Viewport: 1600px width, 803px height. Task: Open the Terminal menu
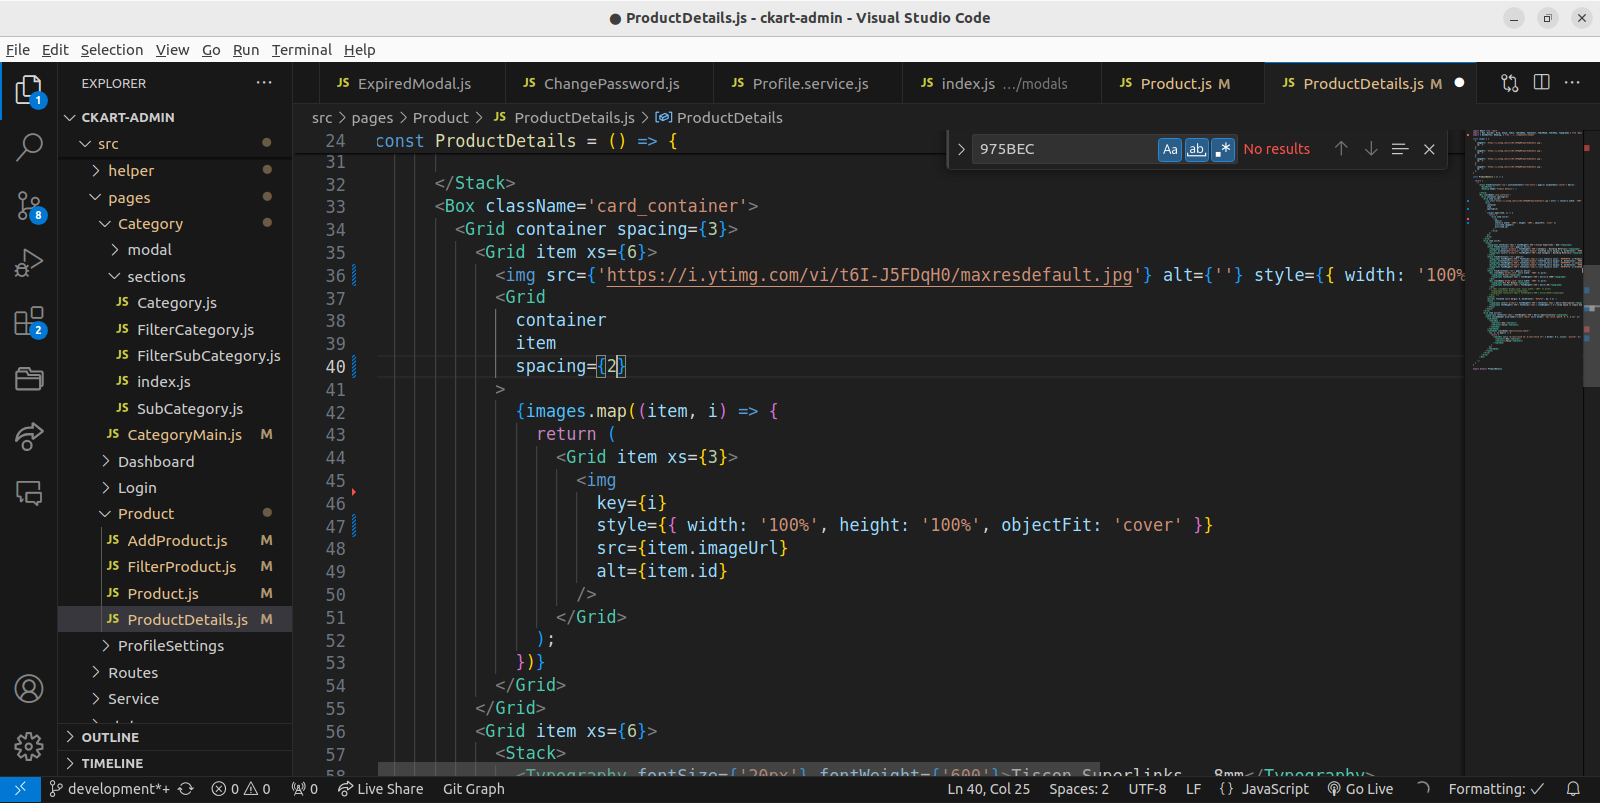(301, 50)
